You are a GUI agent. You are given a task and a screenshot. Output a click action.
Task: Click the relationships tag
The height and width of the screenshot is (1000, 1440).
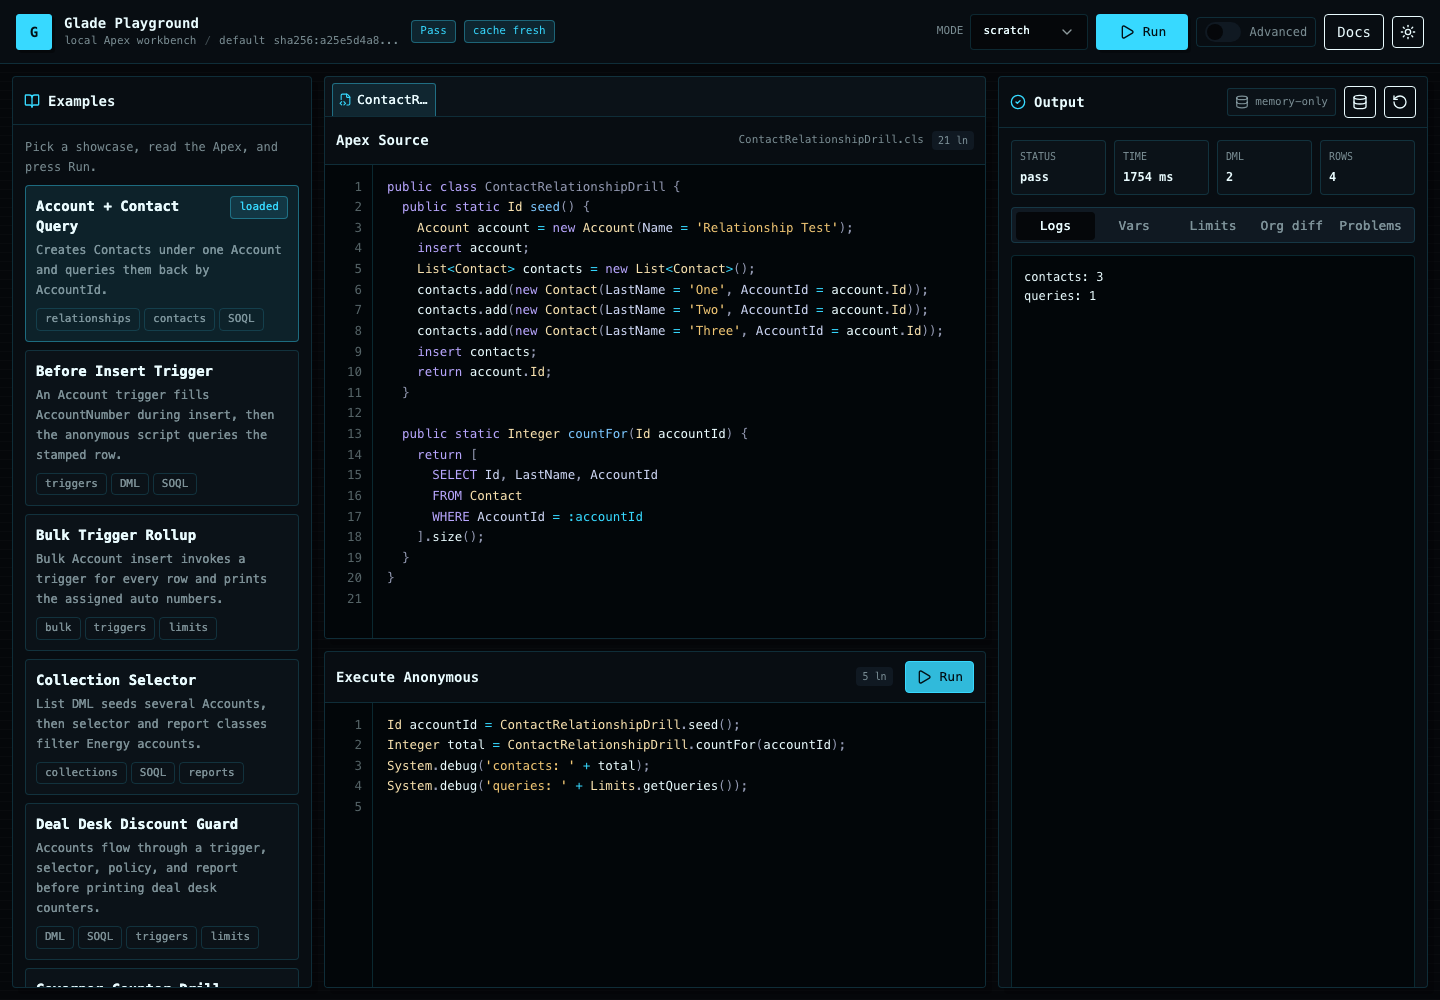coord(88,319)
